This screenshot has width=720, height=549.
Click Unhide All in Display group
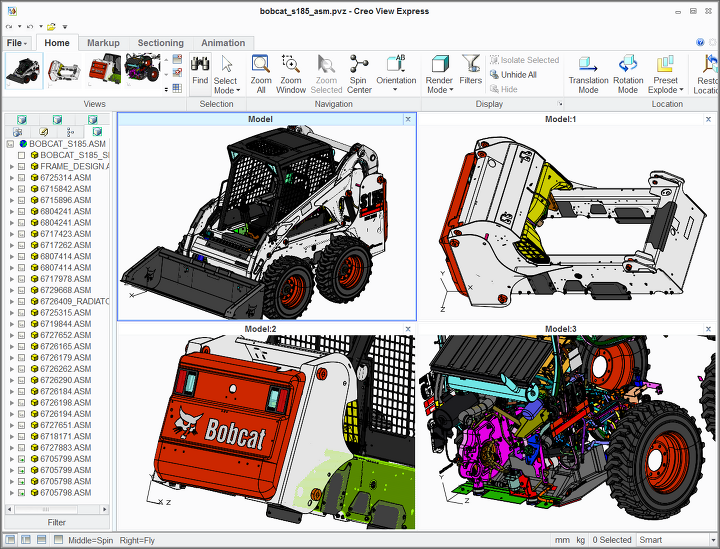513,74
